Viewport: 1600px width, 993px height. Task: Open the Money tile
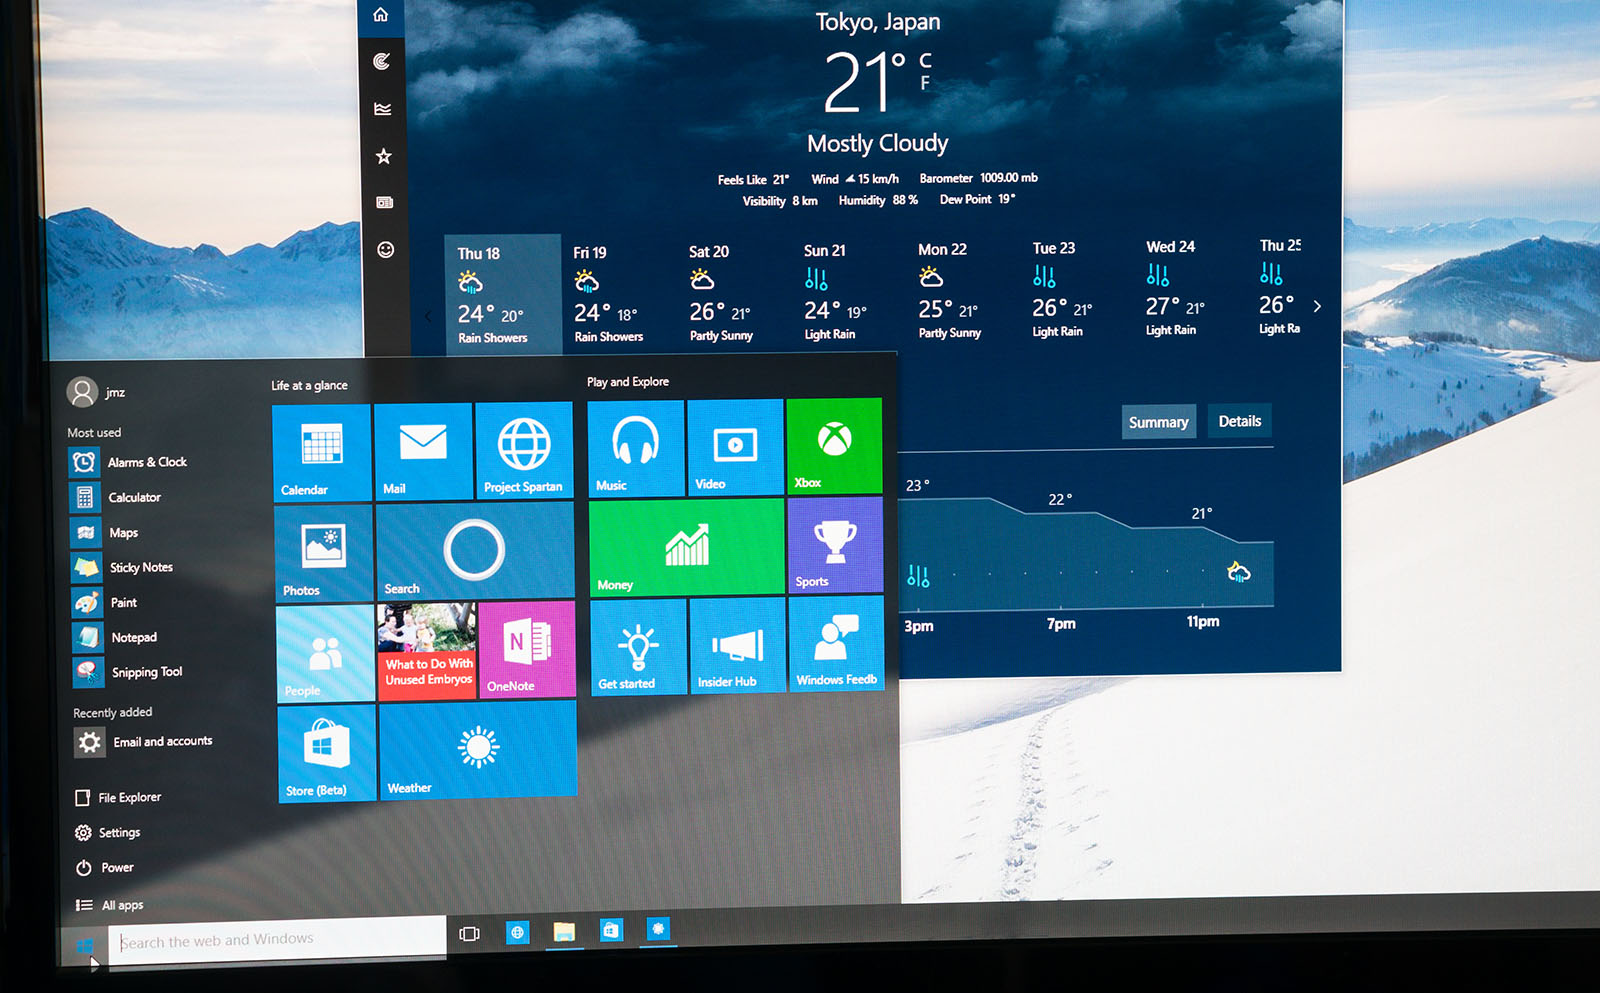[686, 548]
